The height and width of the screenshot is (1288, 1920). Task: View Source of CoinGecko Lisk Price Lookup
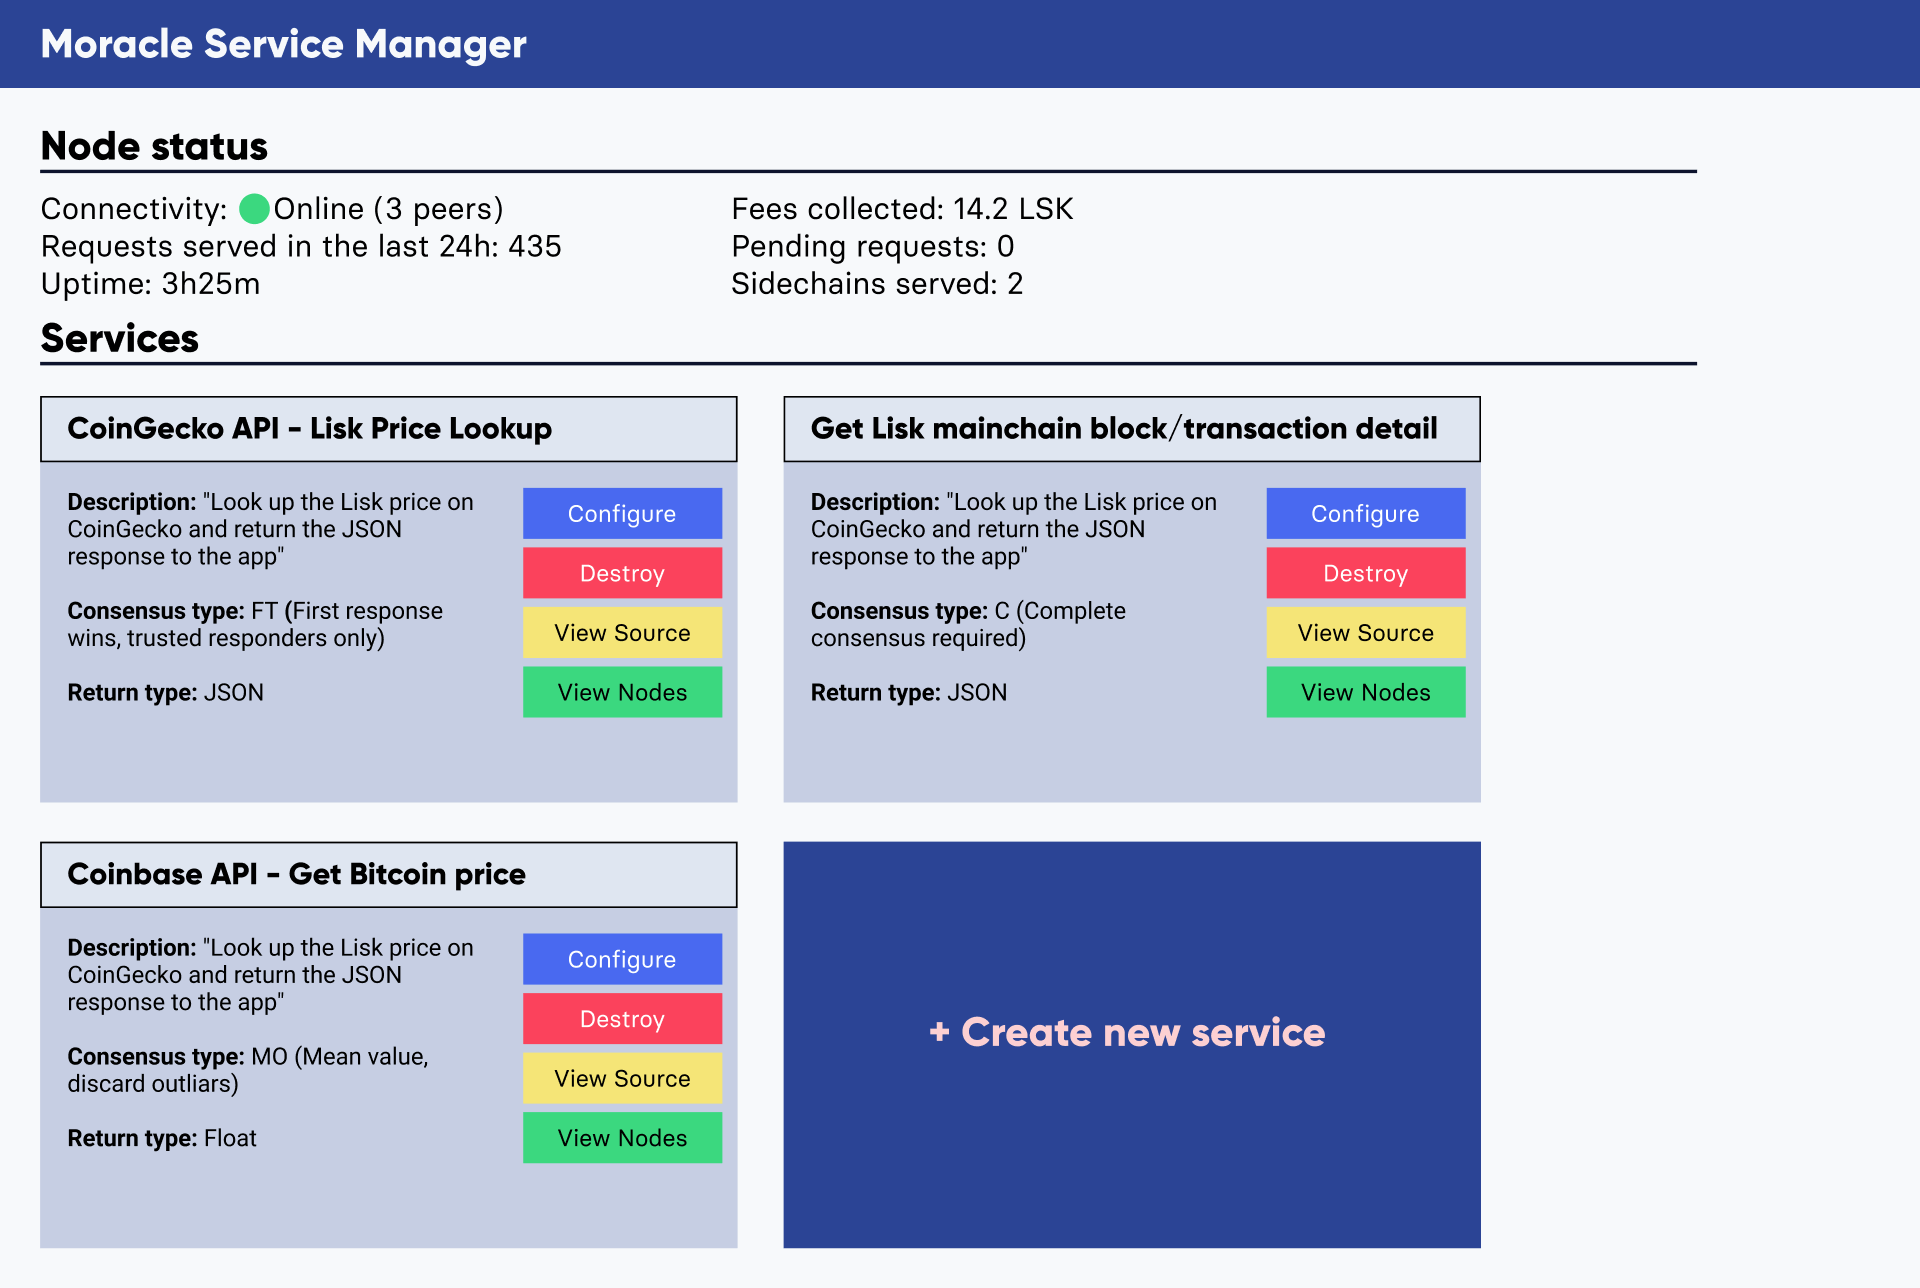point(622,632)
